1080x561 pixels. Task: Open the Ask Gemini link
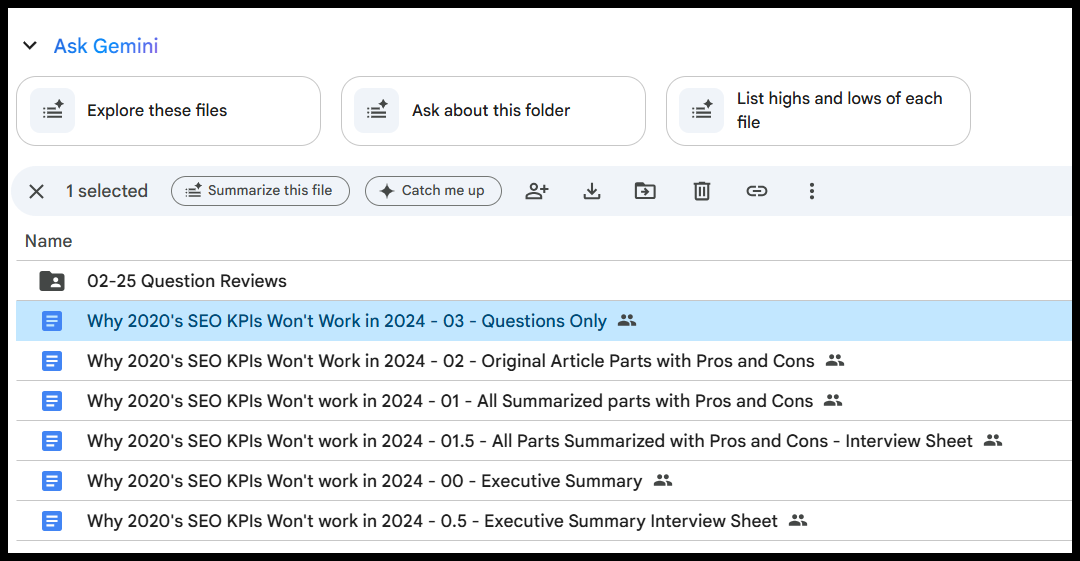106,46
